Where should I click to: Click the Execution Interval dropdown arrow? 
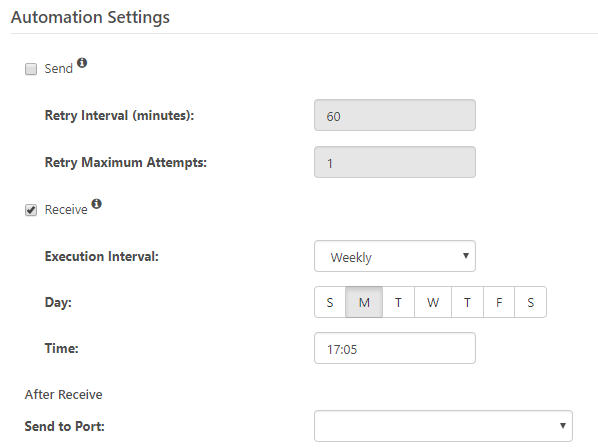[x=466, y=256]
